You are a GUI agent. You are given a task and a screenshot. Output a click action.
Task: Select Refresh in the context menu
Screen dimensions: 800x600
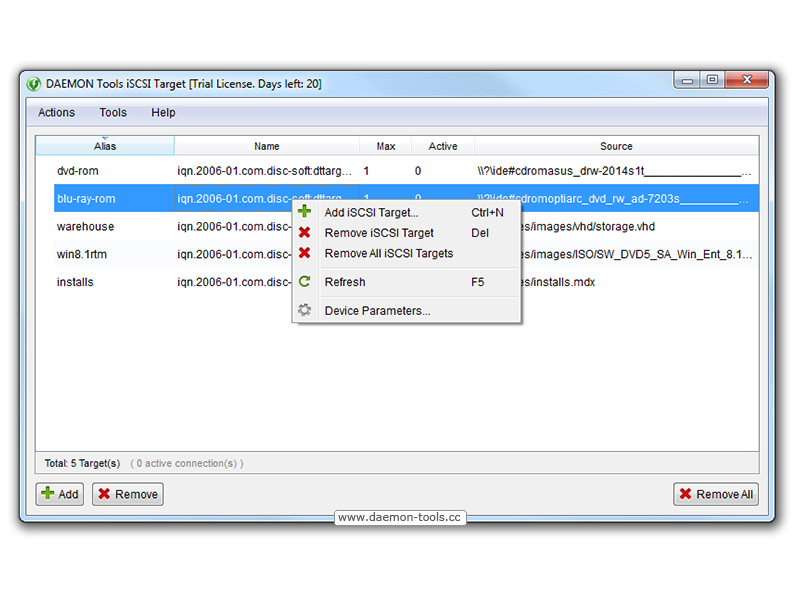407,282
